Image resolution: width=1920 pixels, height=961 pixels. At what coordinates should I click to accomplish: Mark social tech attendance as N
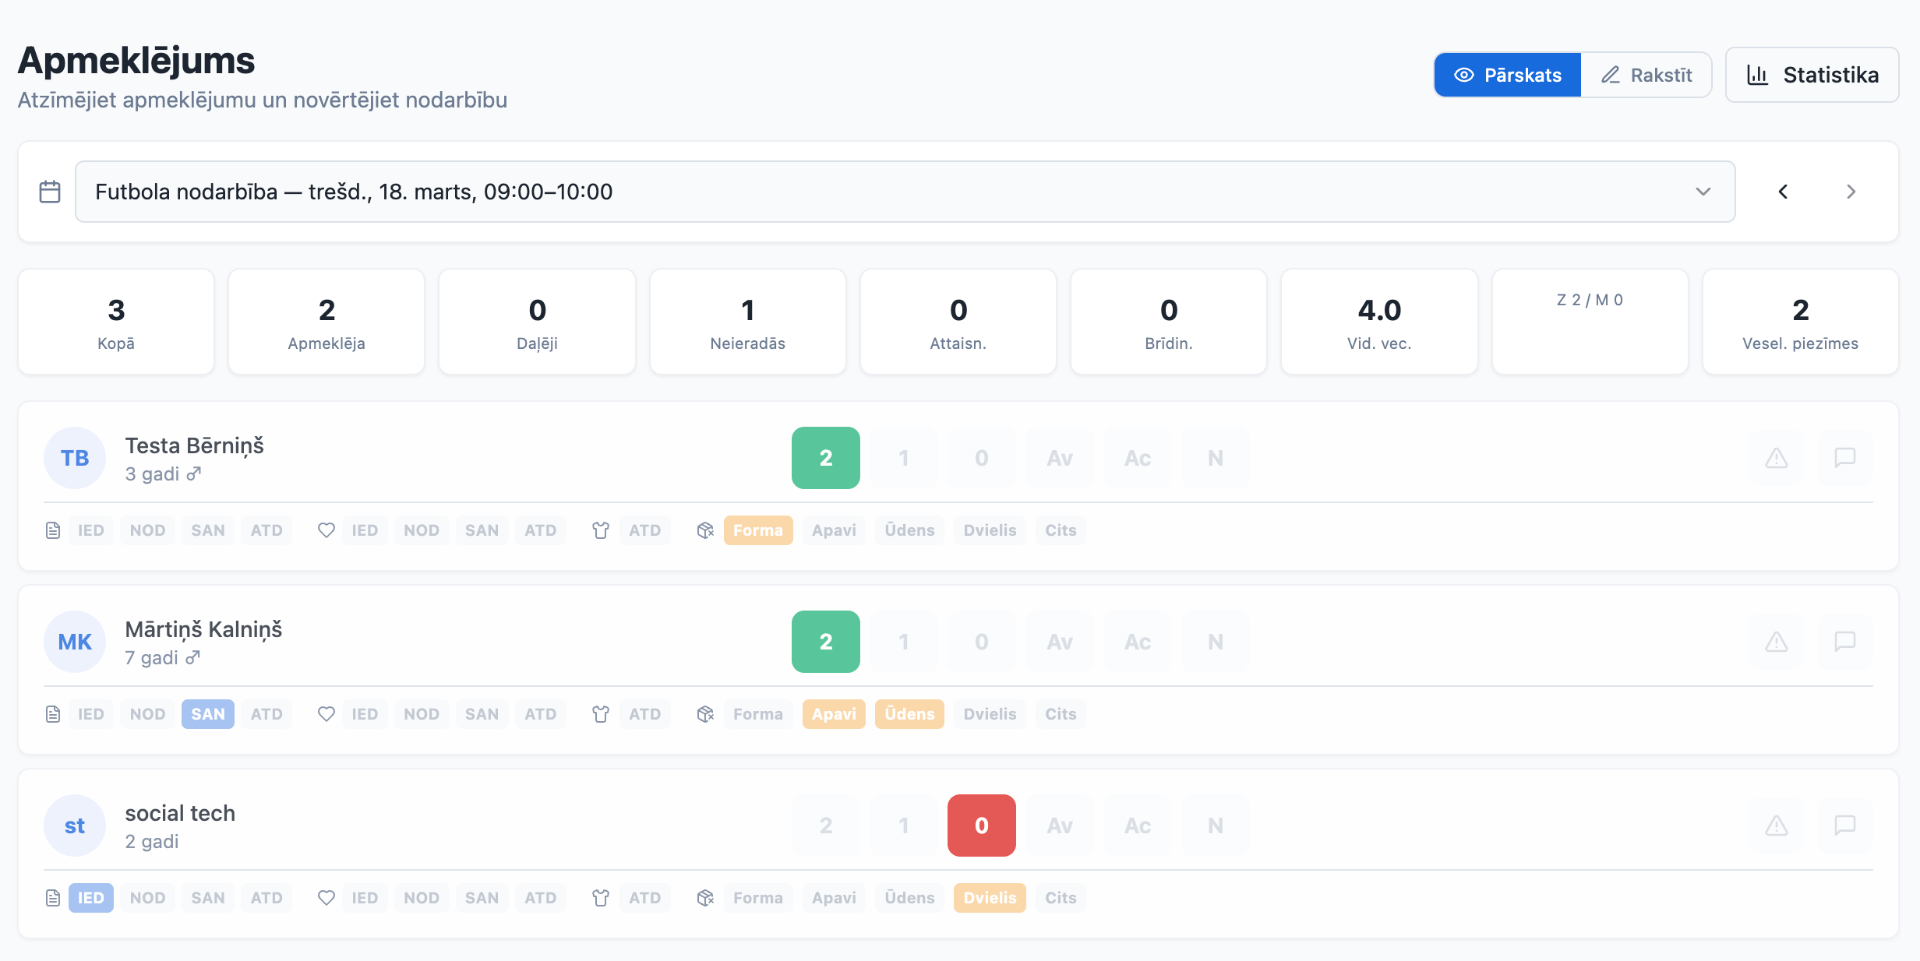[1216, 826]
